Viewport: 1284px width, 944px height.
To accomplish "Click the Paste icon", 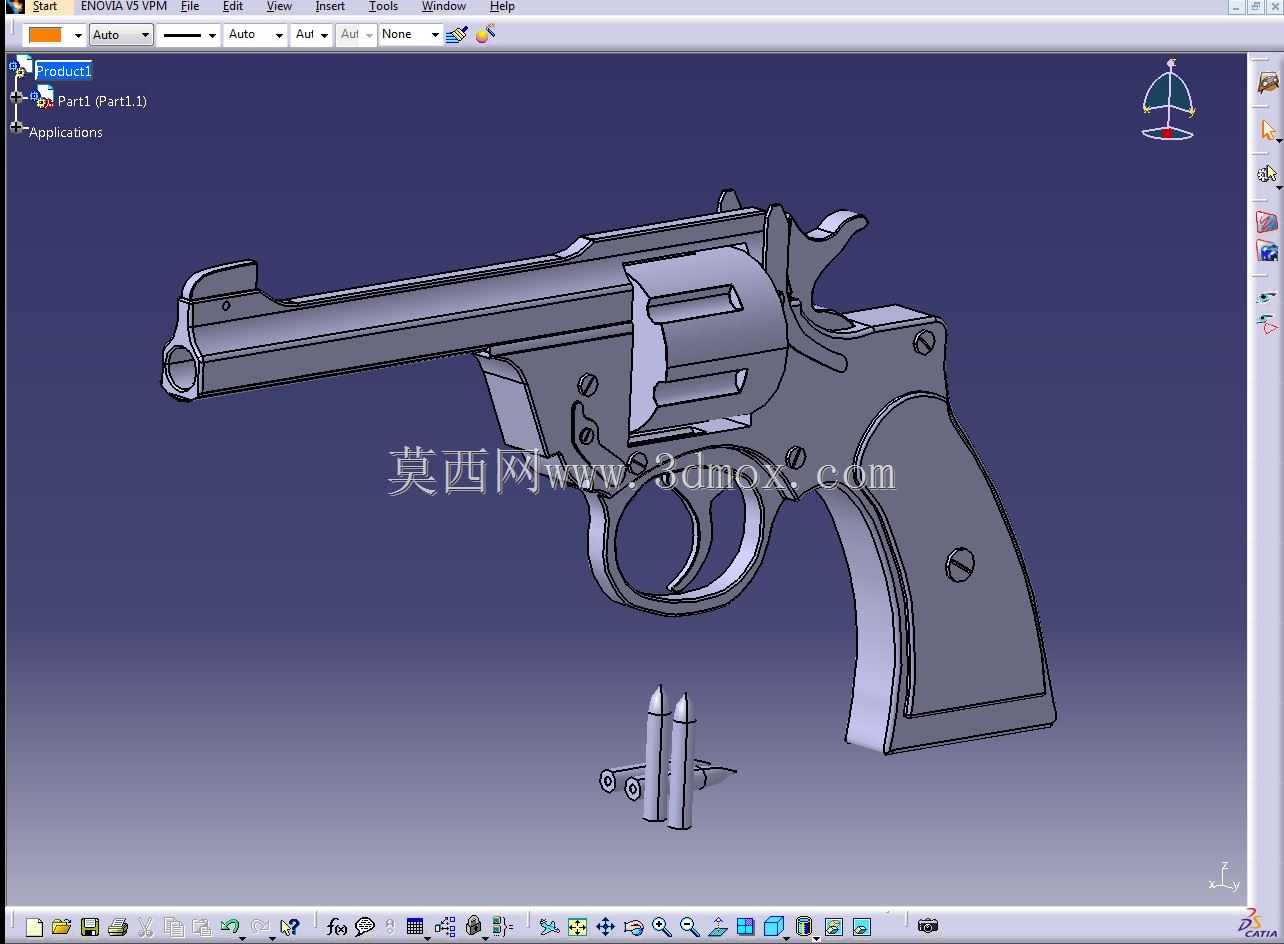I will point(201,927).
